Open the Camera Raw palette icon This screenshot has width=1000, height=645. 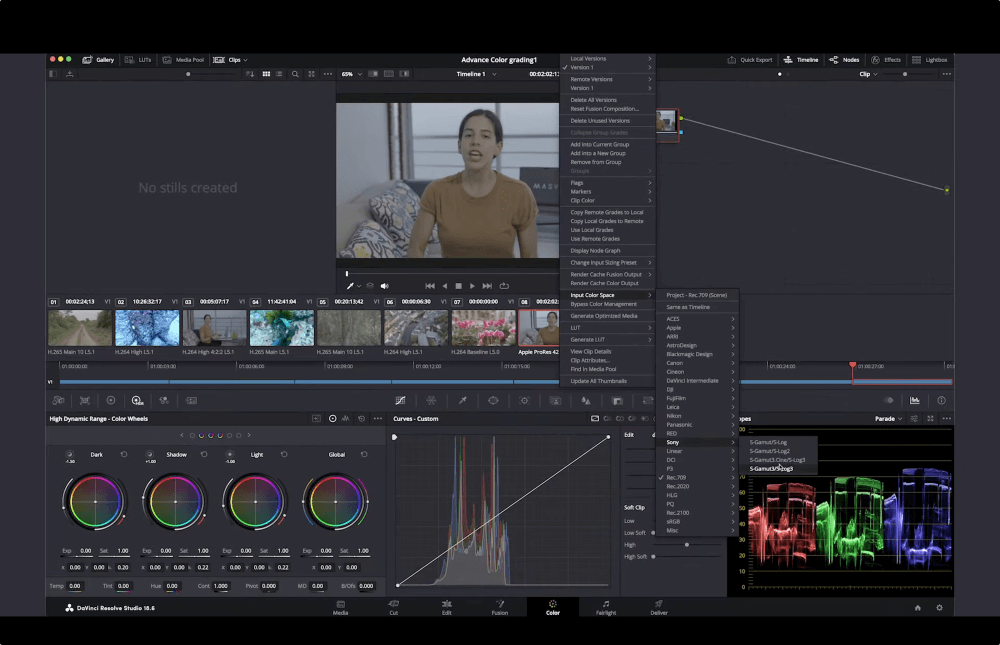click(58, 401)
